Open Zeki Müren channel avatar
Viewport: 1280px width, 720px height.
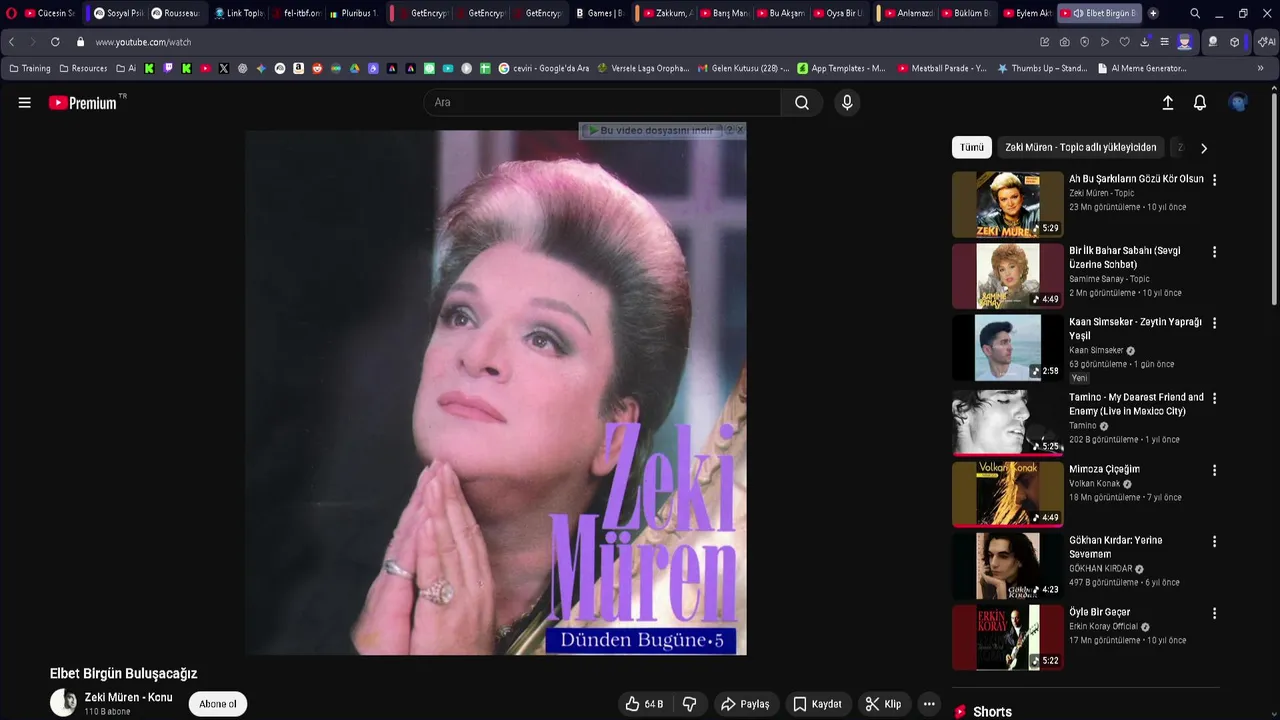click(63, 703)
